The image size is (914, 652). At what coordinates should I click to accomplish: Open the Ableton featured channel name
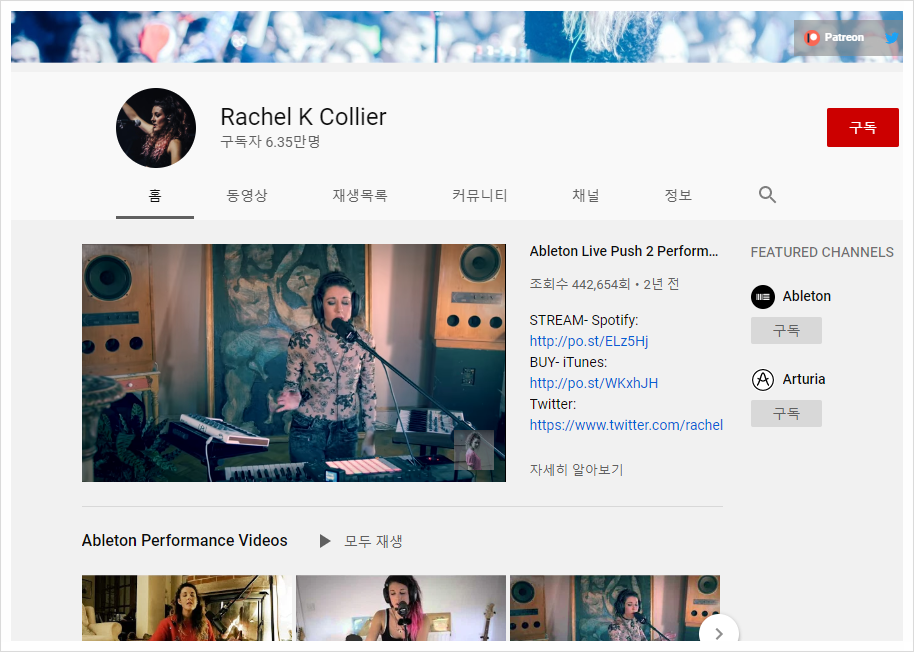point(807,296)
